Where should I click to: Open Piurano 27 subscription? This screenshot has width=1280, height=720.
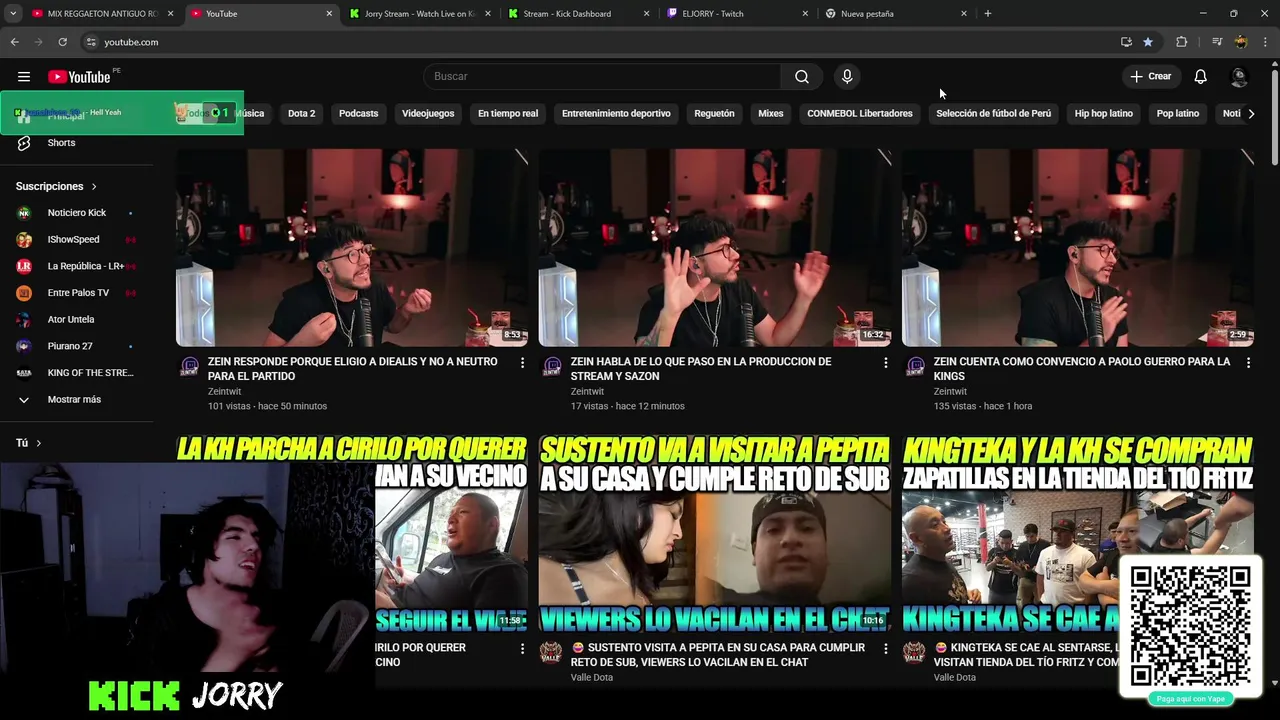coord(77,346)
